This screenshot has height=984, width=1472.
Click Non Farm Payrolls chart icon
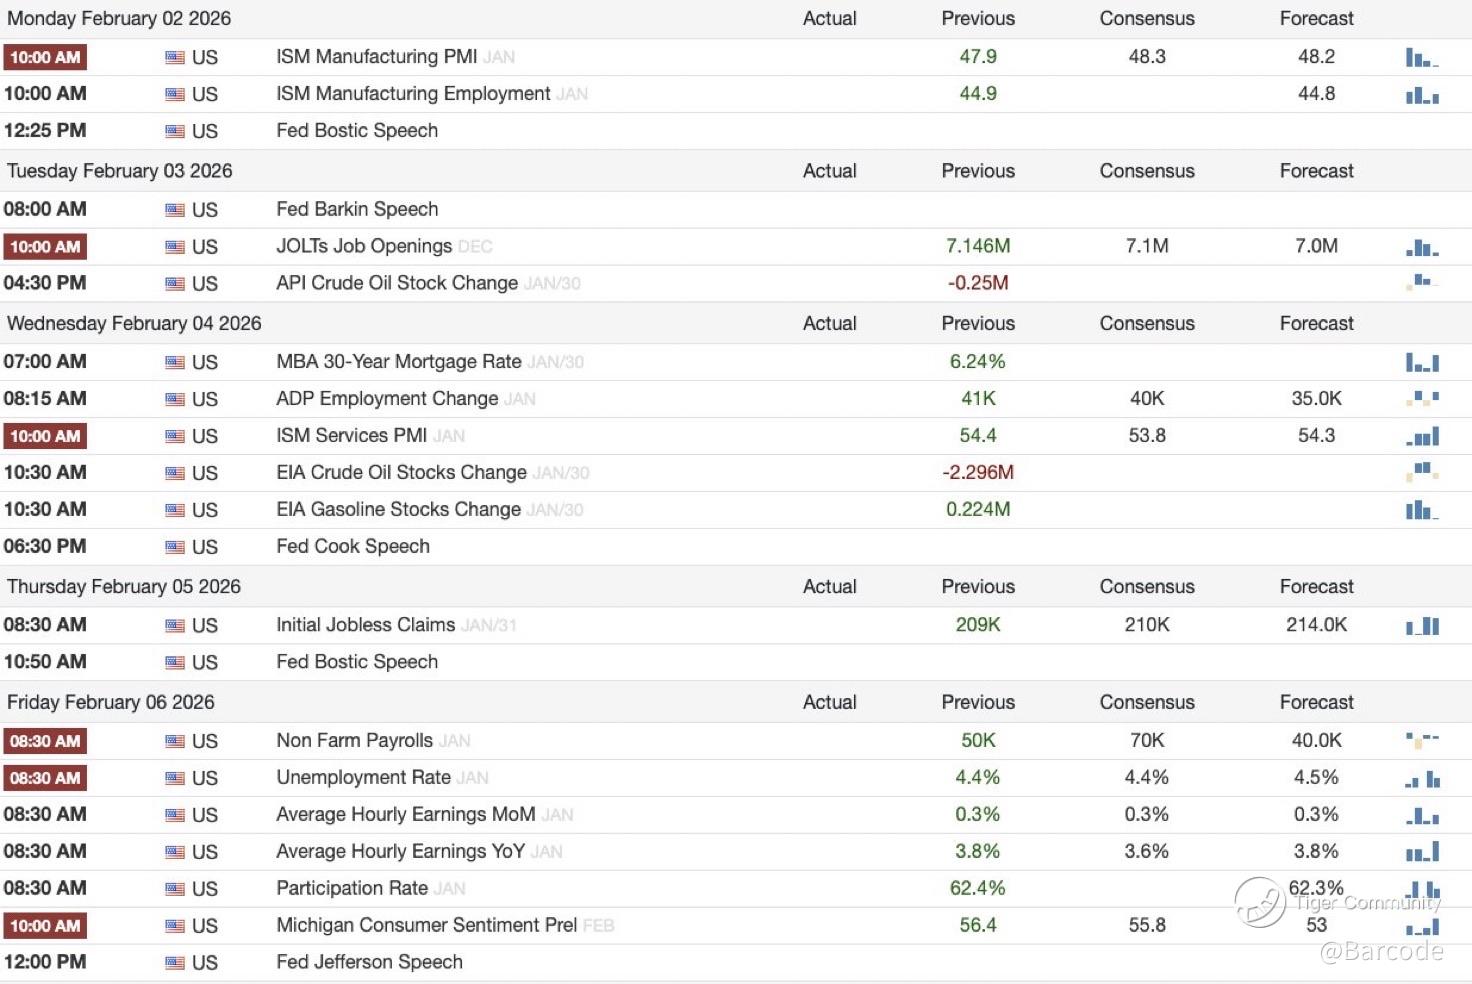(x=1422, y=741)
